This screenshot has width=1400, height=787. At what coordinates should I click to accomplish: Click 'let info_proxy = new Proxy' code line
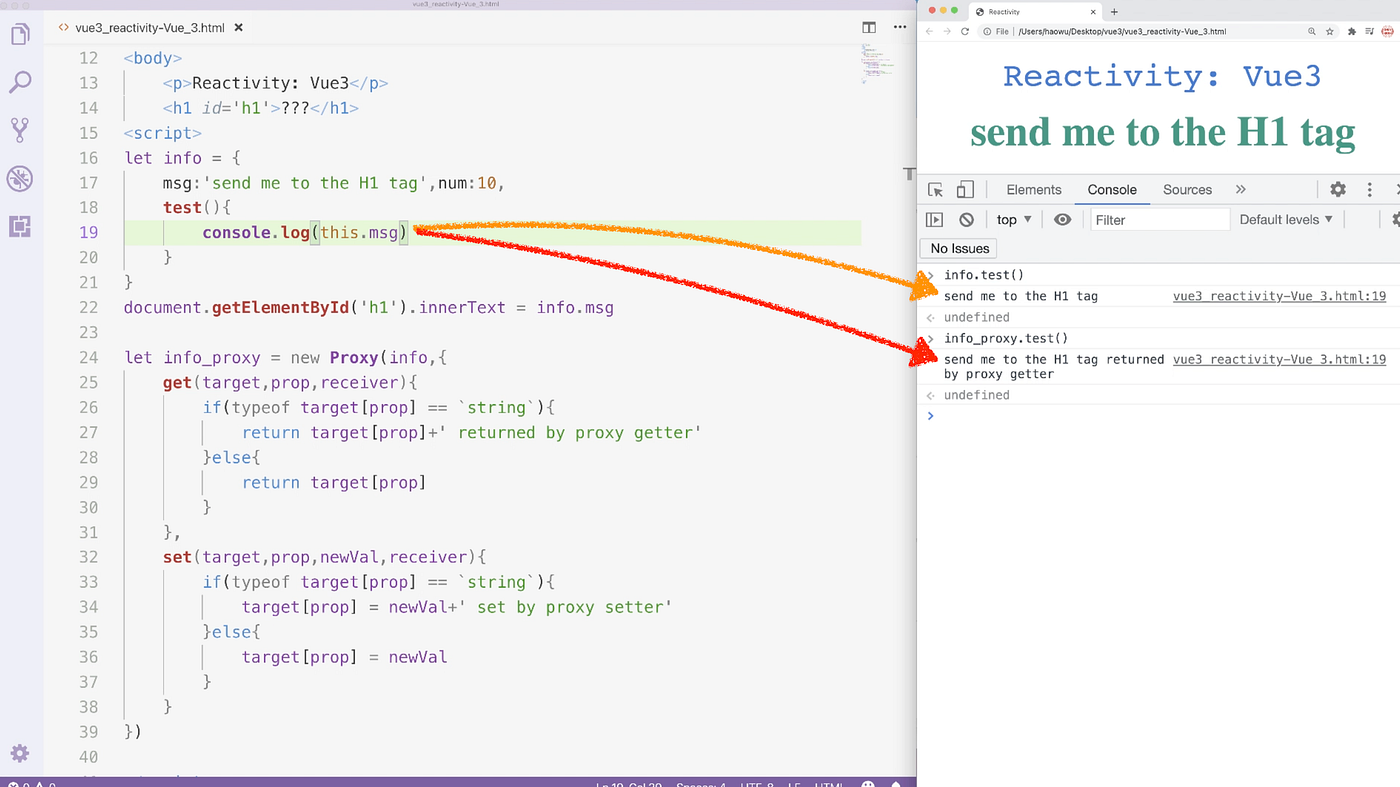pos(286,357)
